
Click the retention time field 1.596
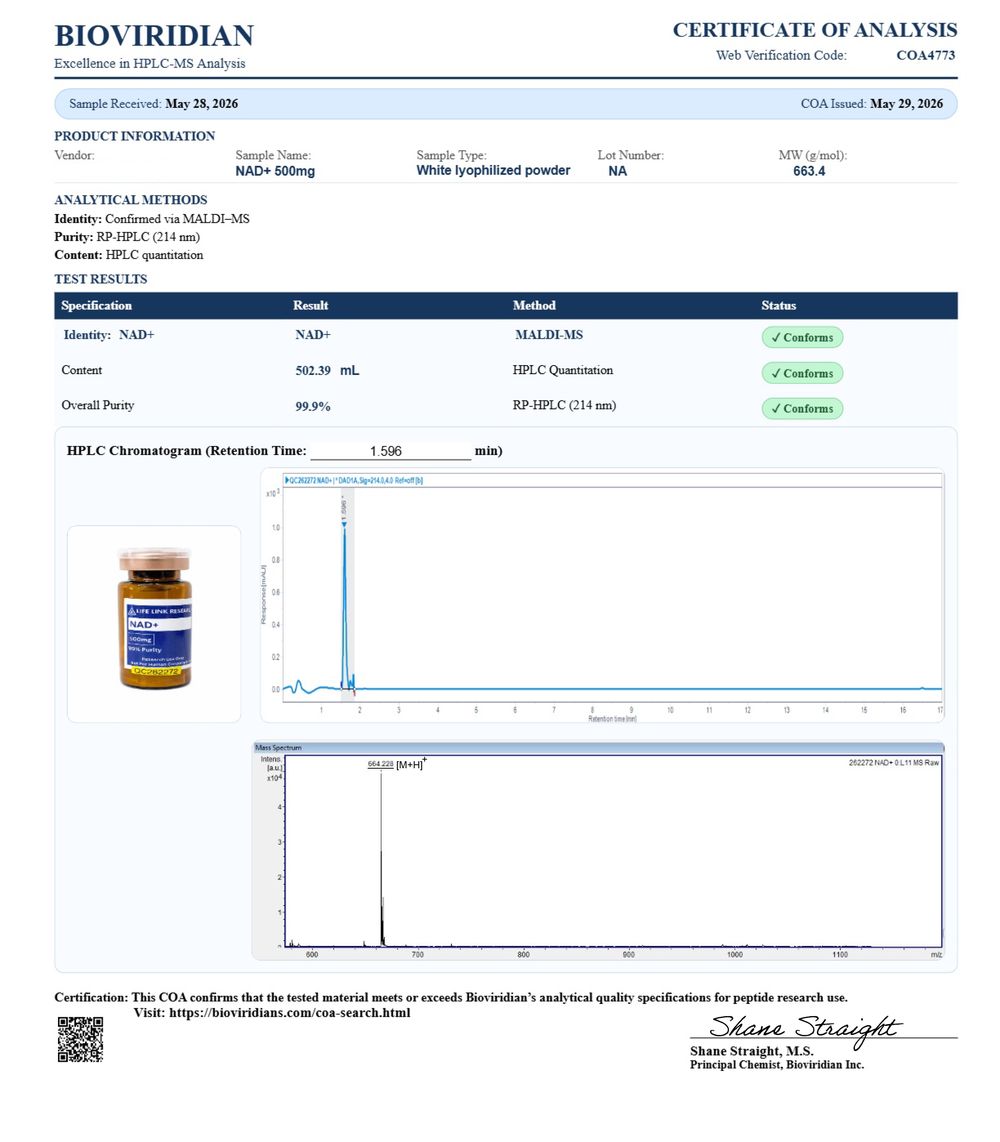391,451
